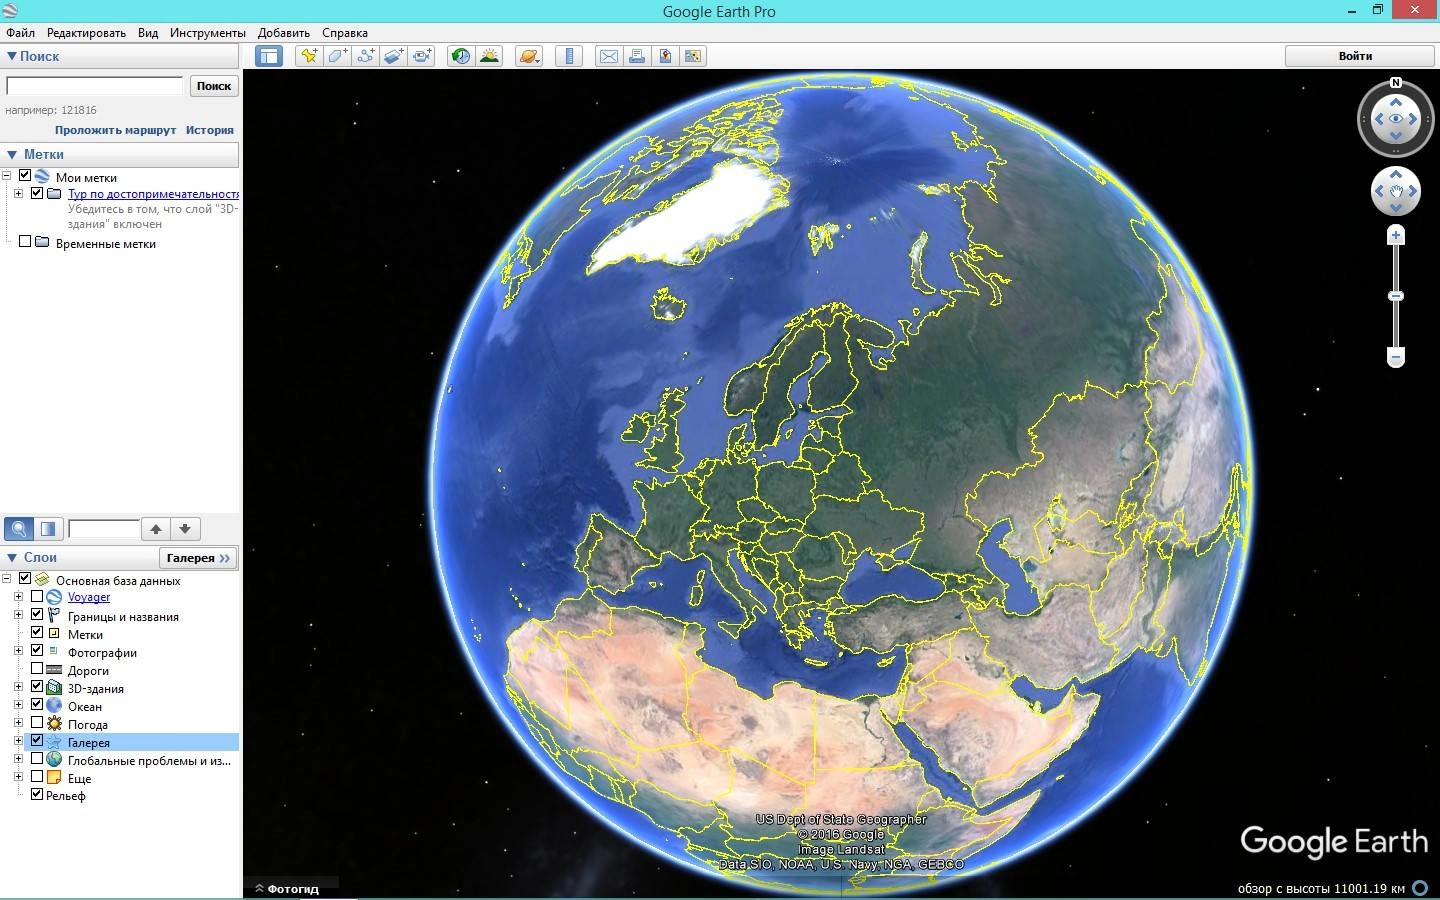
Task: Record a tour using the camera icon
Action: tap(422, 56)
